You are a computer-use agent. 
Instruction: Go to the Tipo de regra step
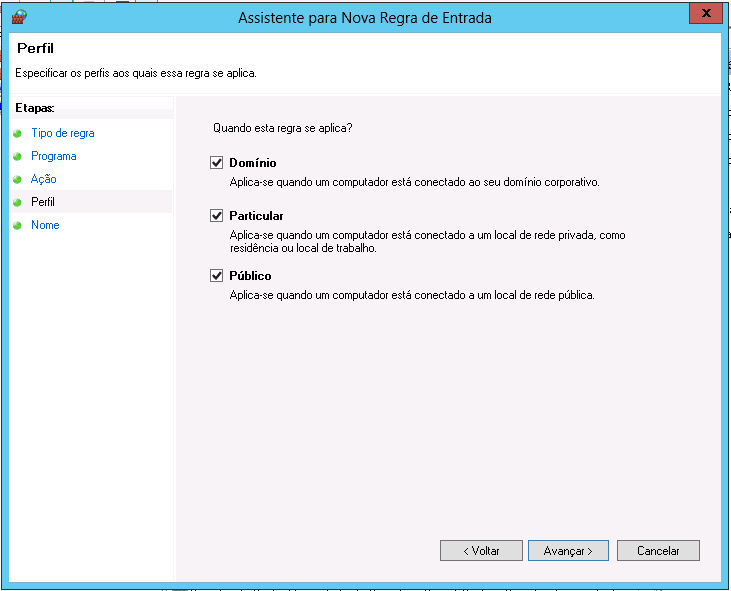[62, 133]
